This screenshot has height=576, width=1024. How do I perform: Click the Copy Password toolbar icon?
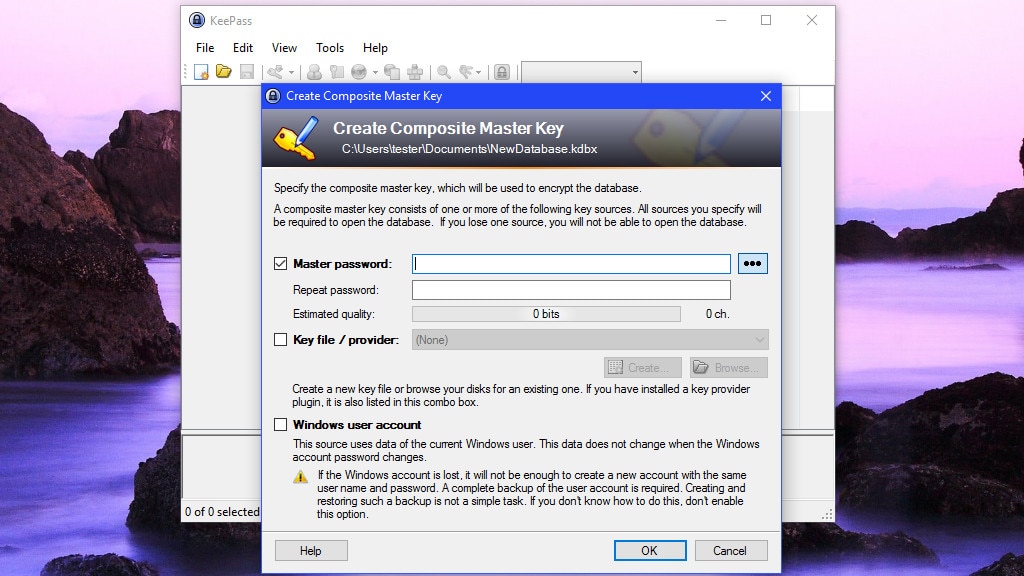(x=336, y=72)
